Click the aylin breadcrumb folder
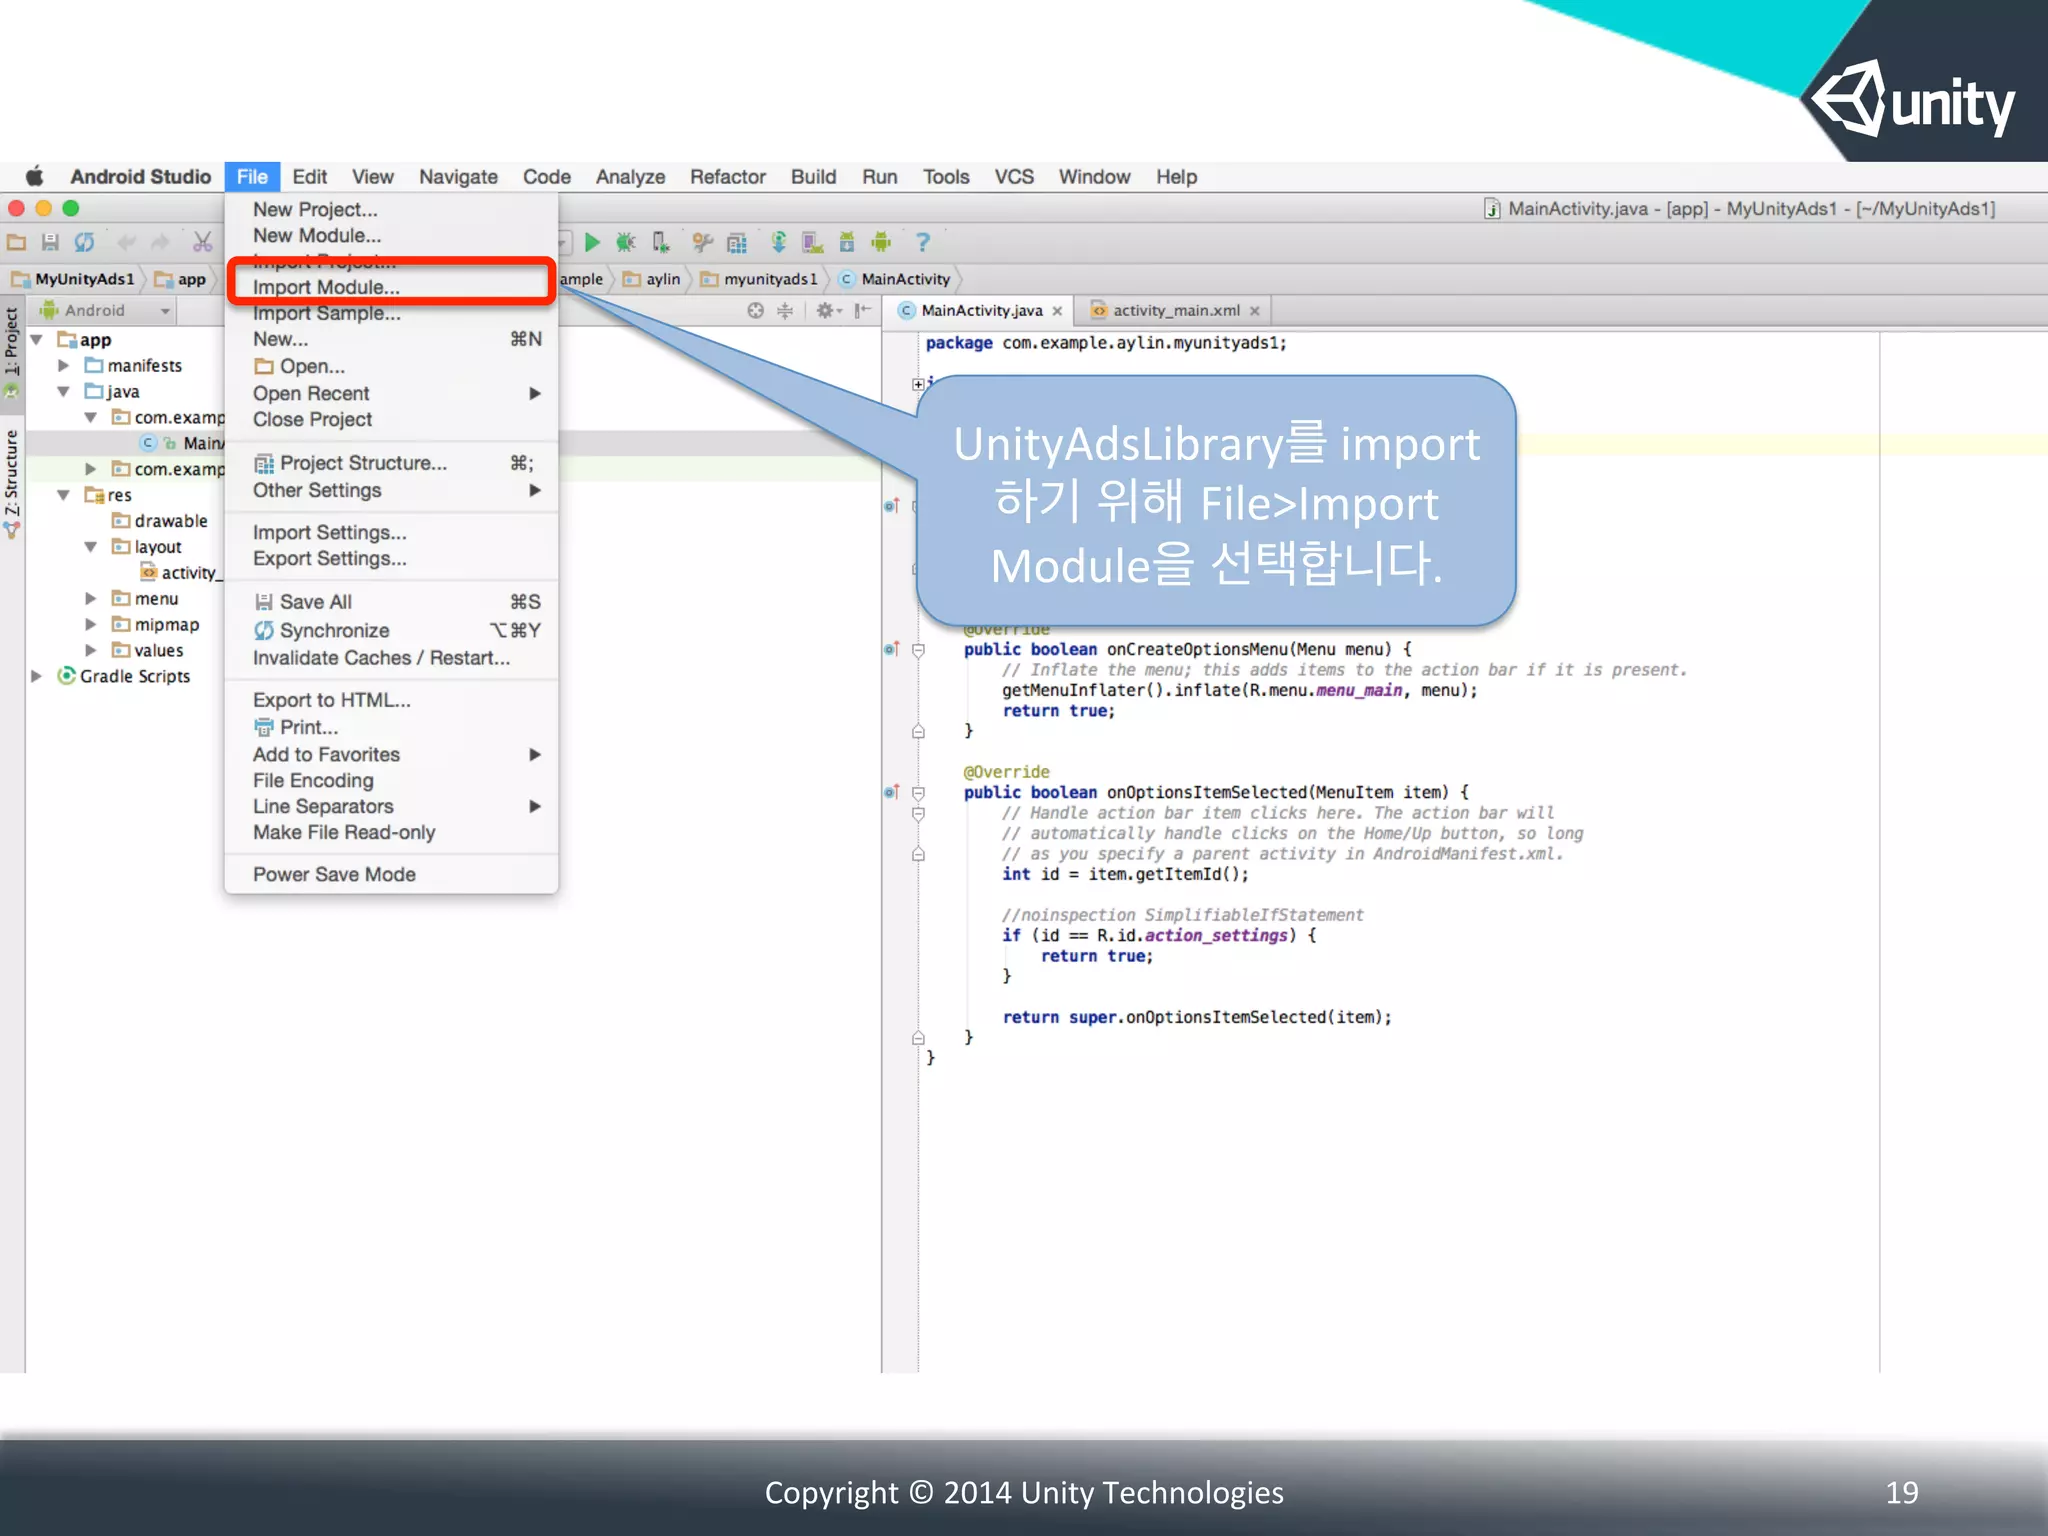 (661, 279)
